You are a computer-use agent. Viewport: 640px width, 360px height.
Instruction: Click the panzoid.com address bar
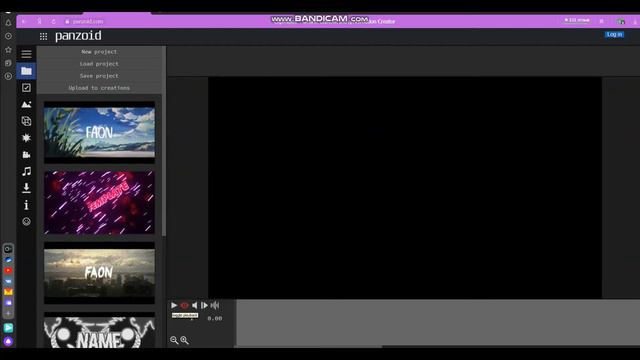(88, 21)
